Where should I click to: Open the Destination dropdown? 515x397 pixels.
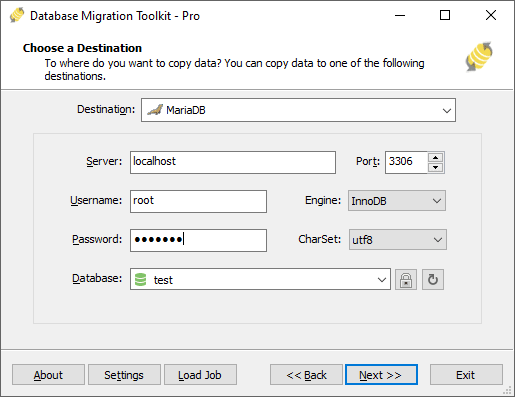[447, 110]
